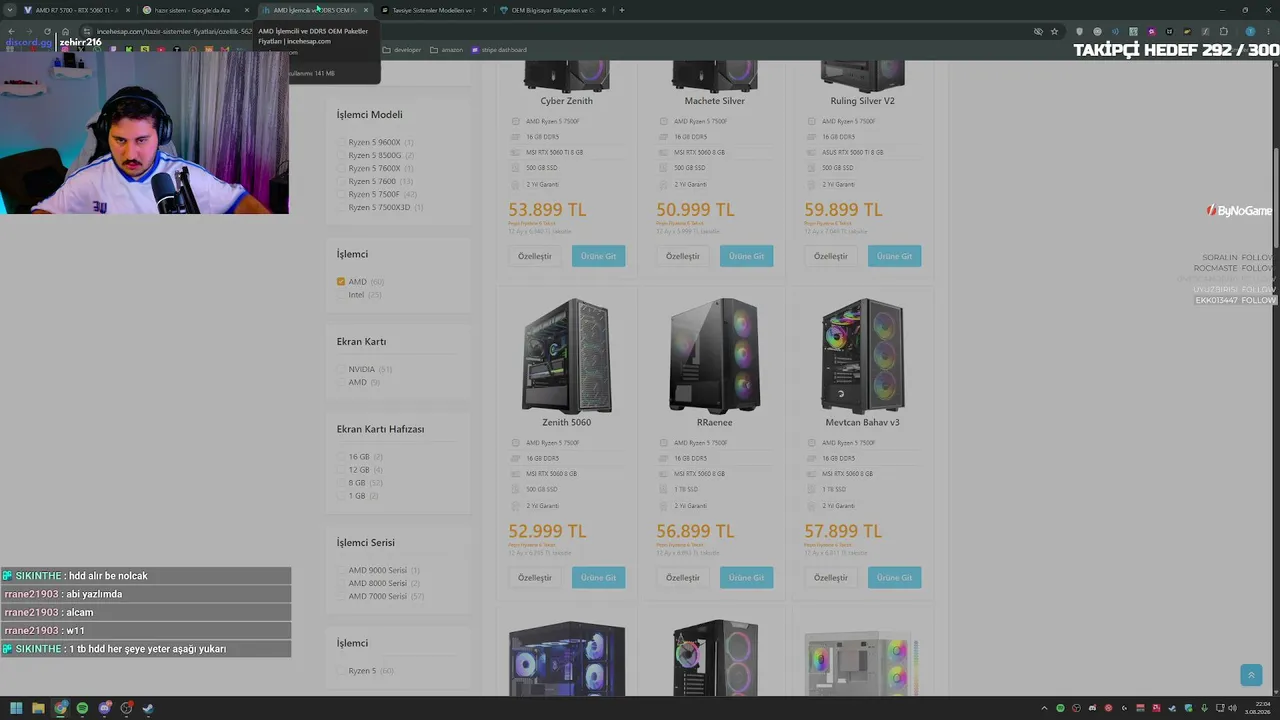Open the Chrome extensions puzzle menu
Image resolution: width=1280 pixels, height=720 pixels.
[x=1224, y=31]
